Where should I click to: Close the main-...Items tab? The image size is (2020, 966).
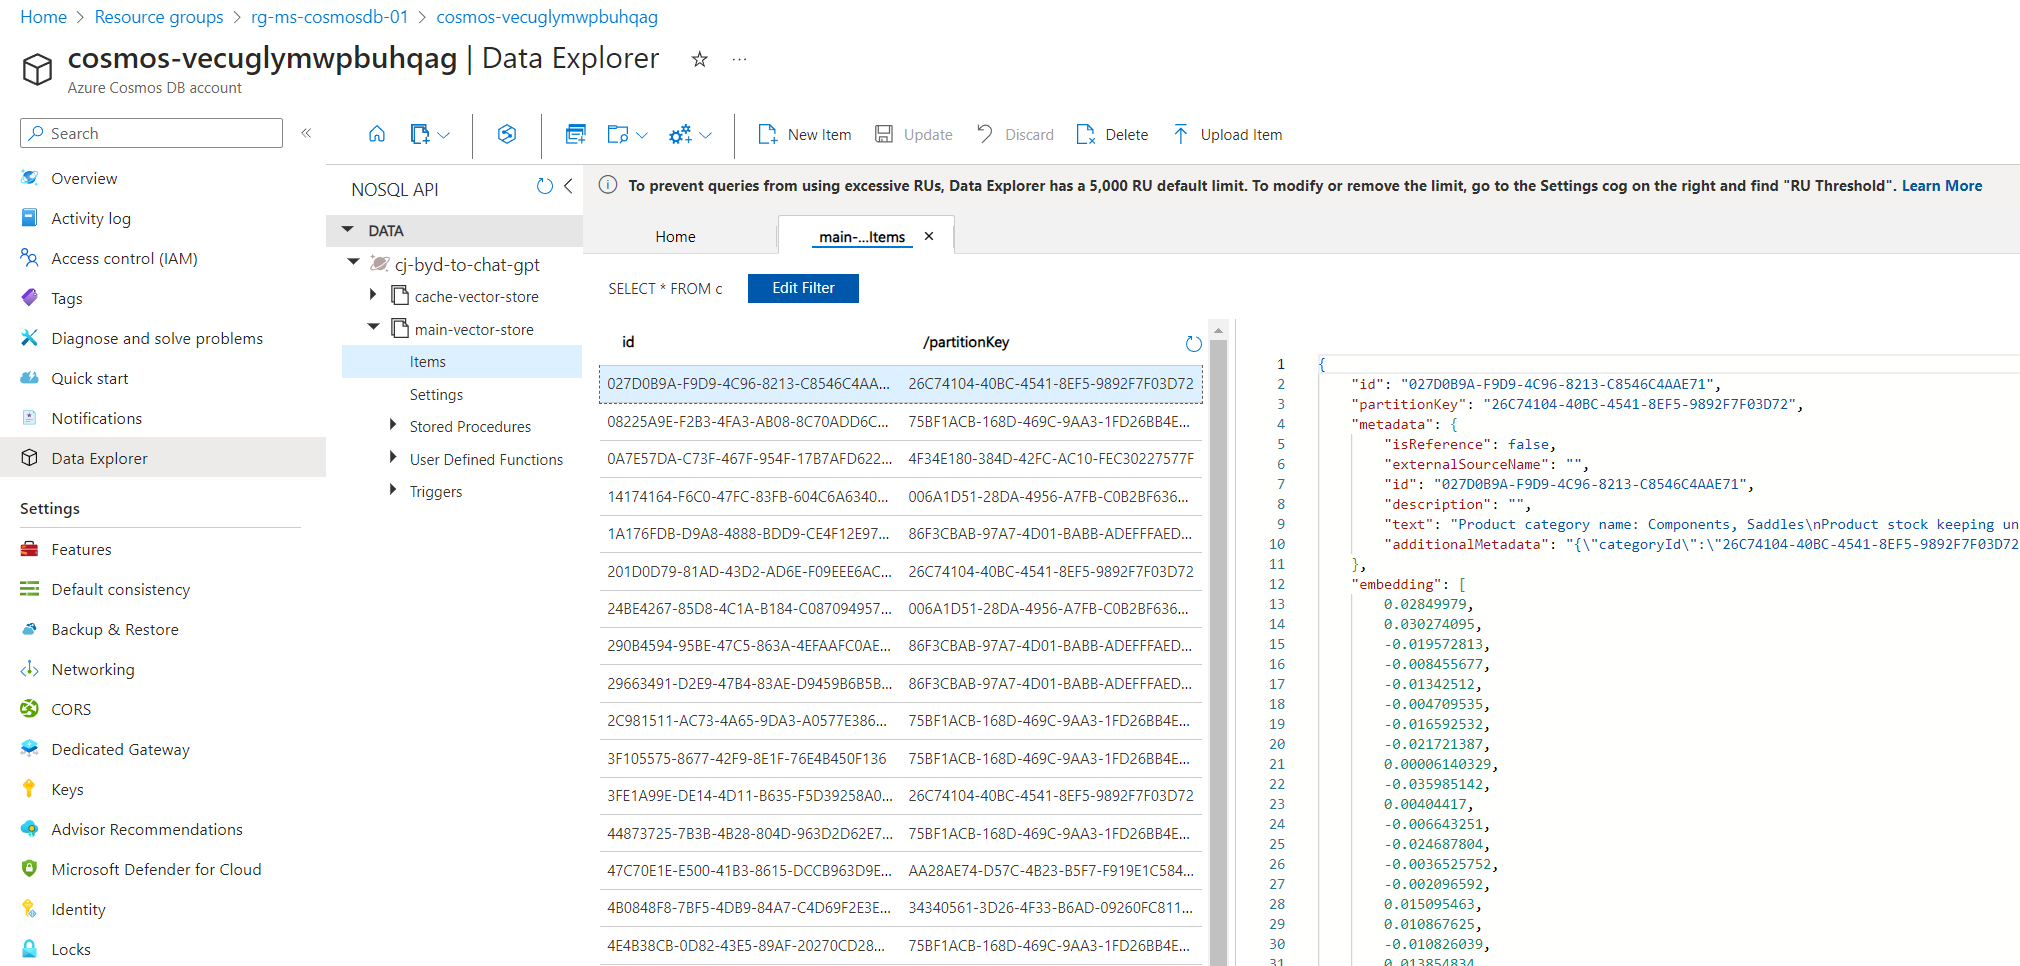pyautogui.click(x=929, y=236)
